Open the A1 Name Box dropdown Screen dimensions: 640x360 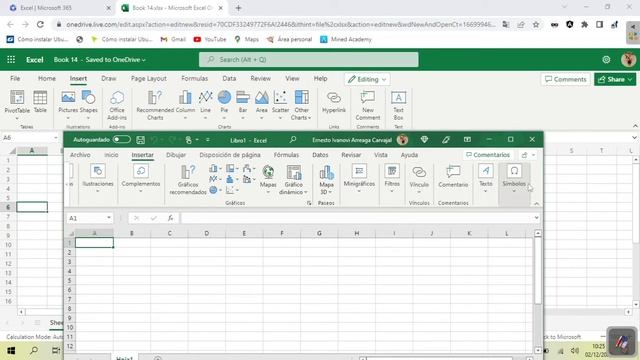(109, 218)
